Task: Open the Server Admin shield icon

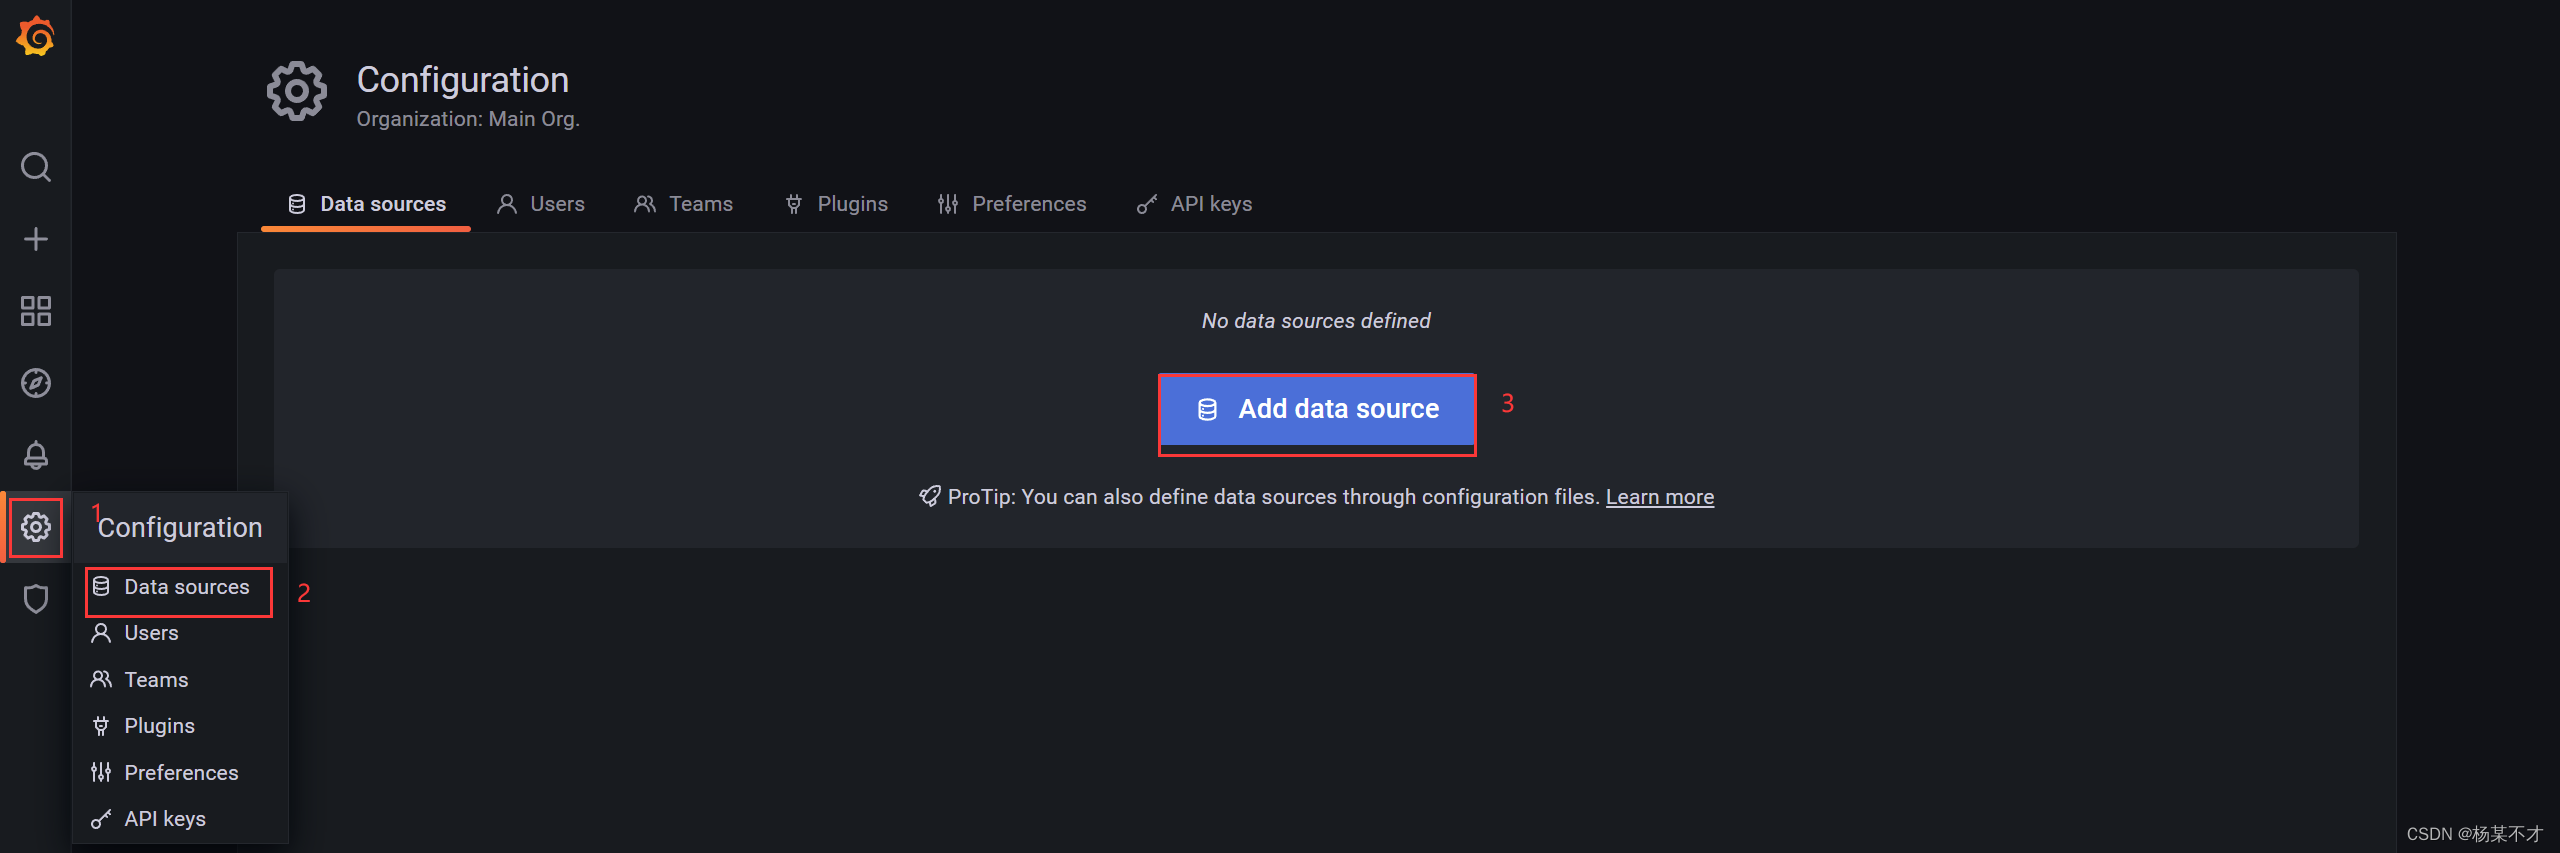Action: [36, 599]
